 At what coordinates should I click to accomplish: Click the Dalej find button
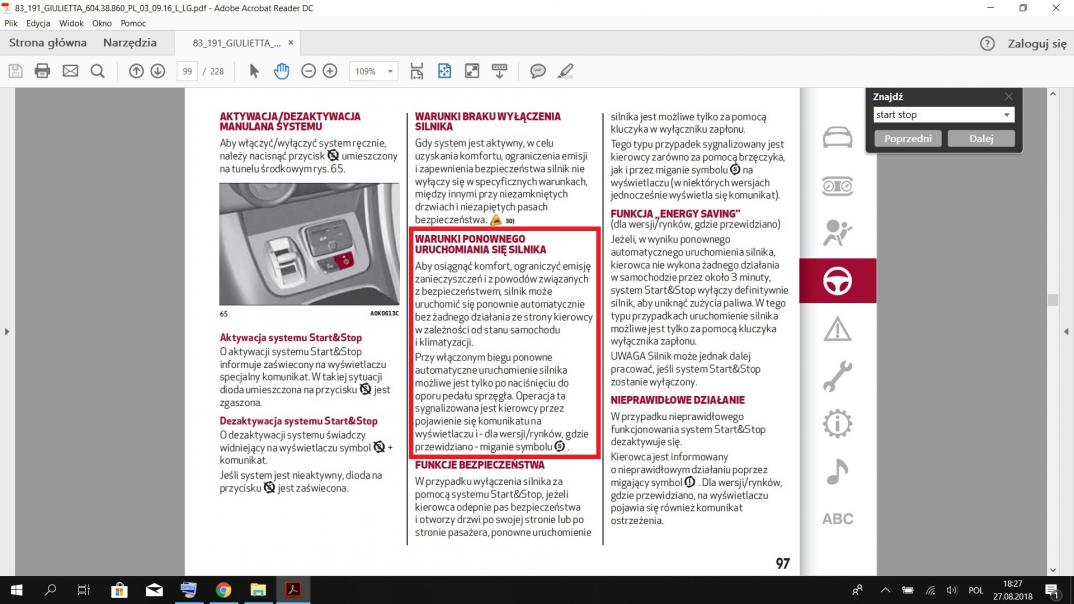pyautogui.click(x=981, y=138)
